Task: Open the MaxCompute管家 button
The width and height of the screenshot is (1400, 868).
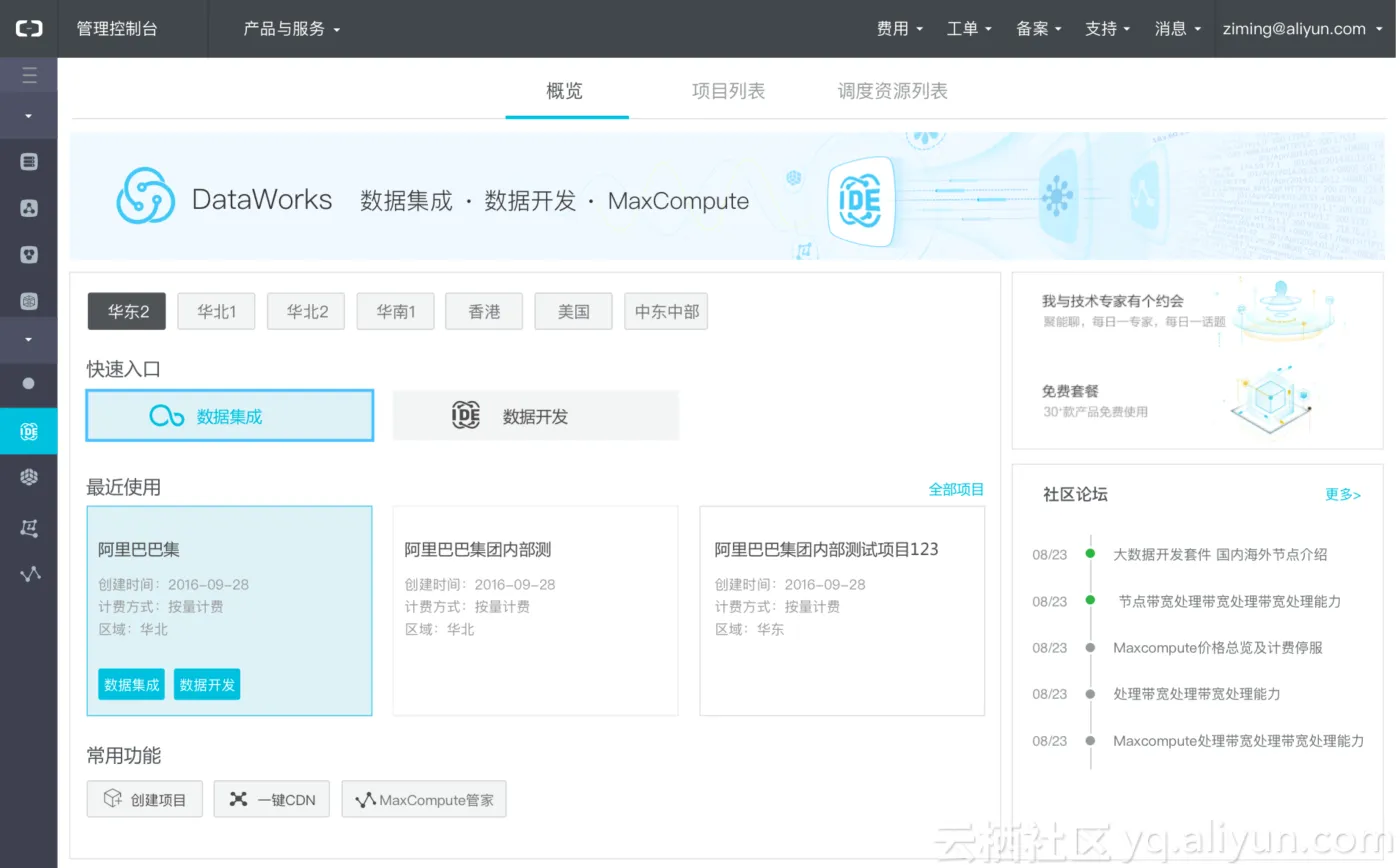Action: point(424,799)
